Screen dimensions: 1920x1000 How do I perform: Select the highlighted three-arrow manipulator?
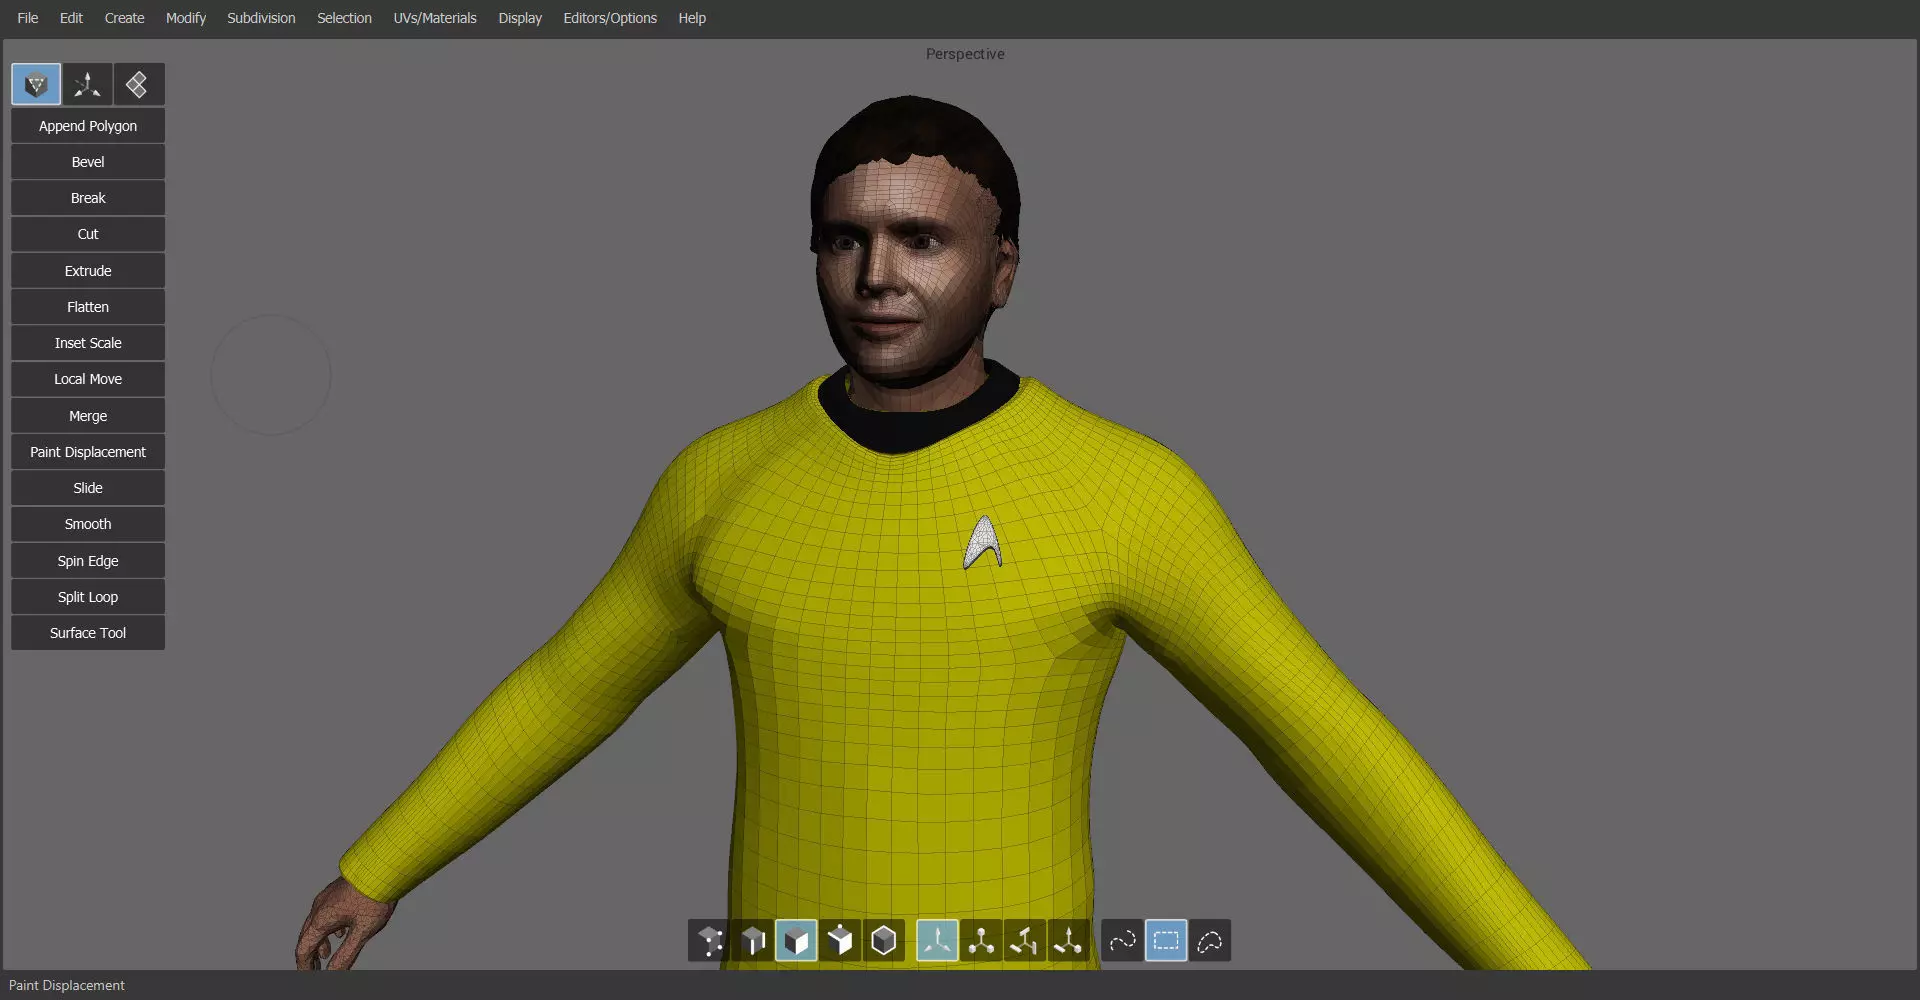938,941
